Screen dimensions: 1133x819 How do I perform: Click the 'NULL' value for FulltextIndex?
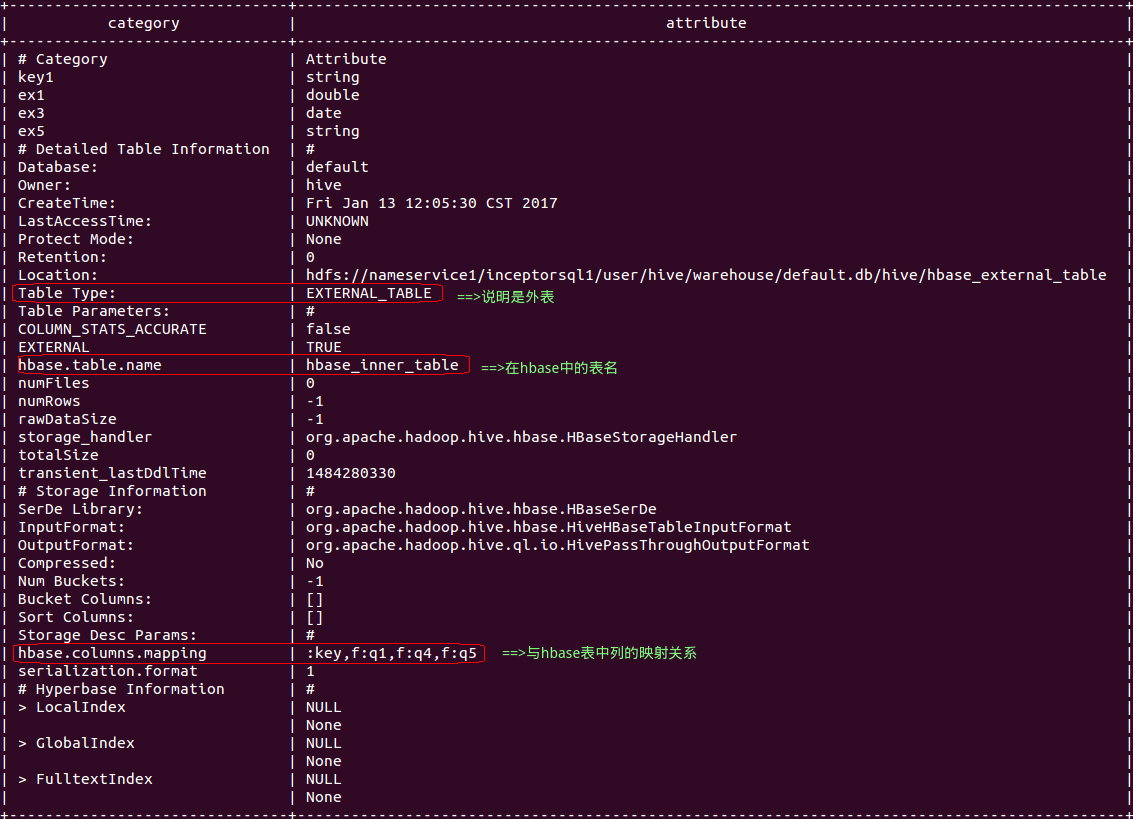click(x=324, y=779)
